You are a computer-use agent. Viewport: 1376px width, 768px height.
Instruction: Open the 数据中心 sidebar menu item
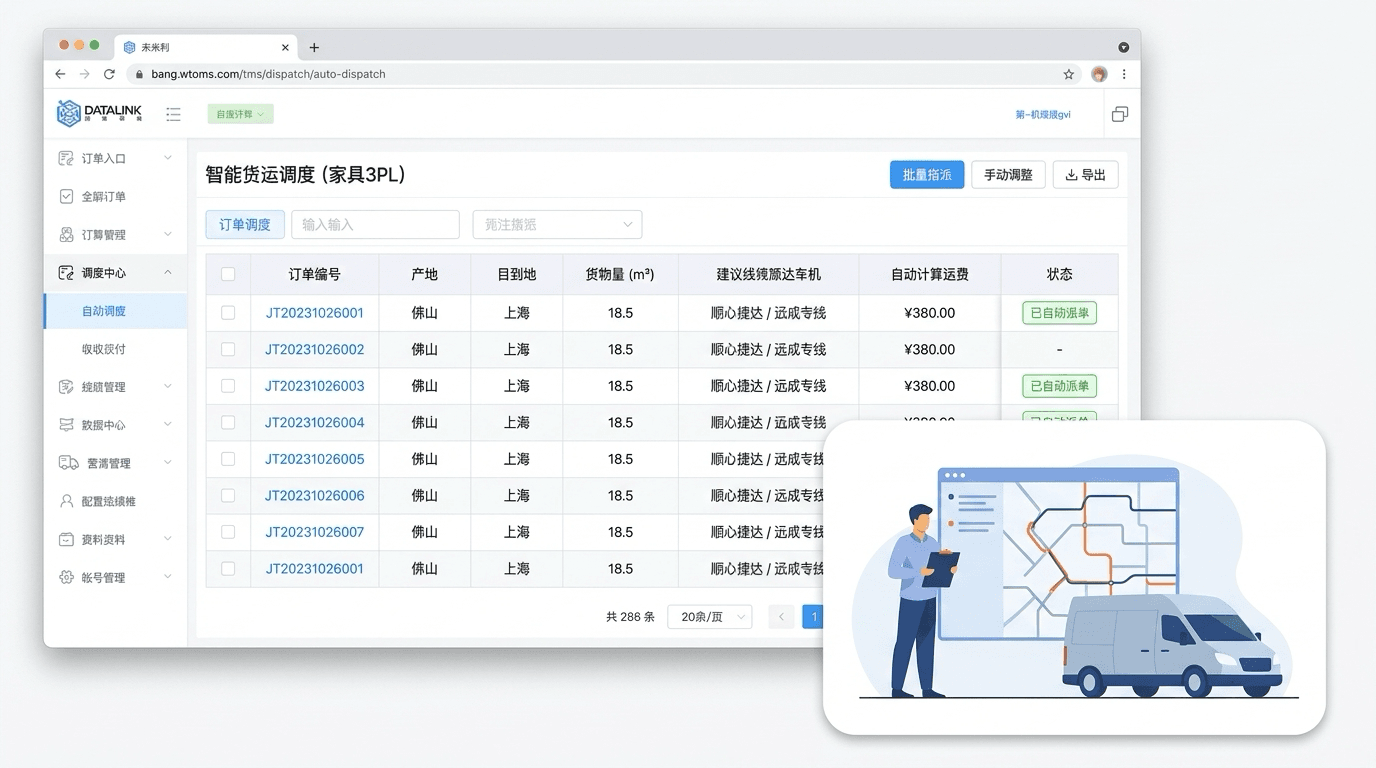tap(115, 425)
